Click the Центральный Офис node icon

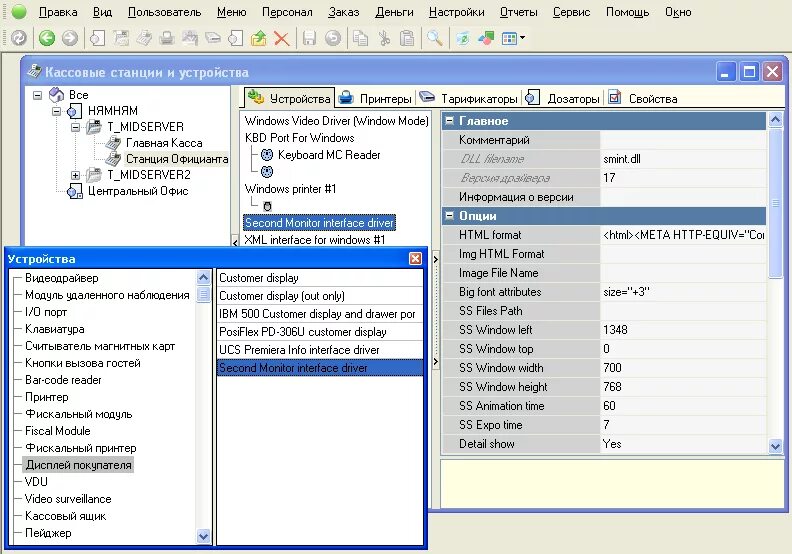(75, 191)
